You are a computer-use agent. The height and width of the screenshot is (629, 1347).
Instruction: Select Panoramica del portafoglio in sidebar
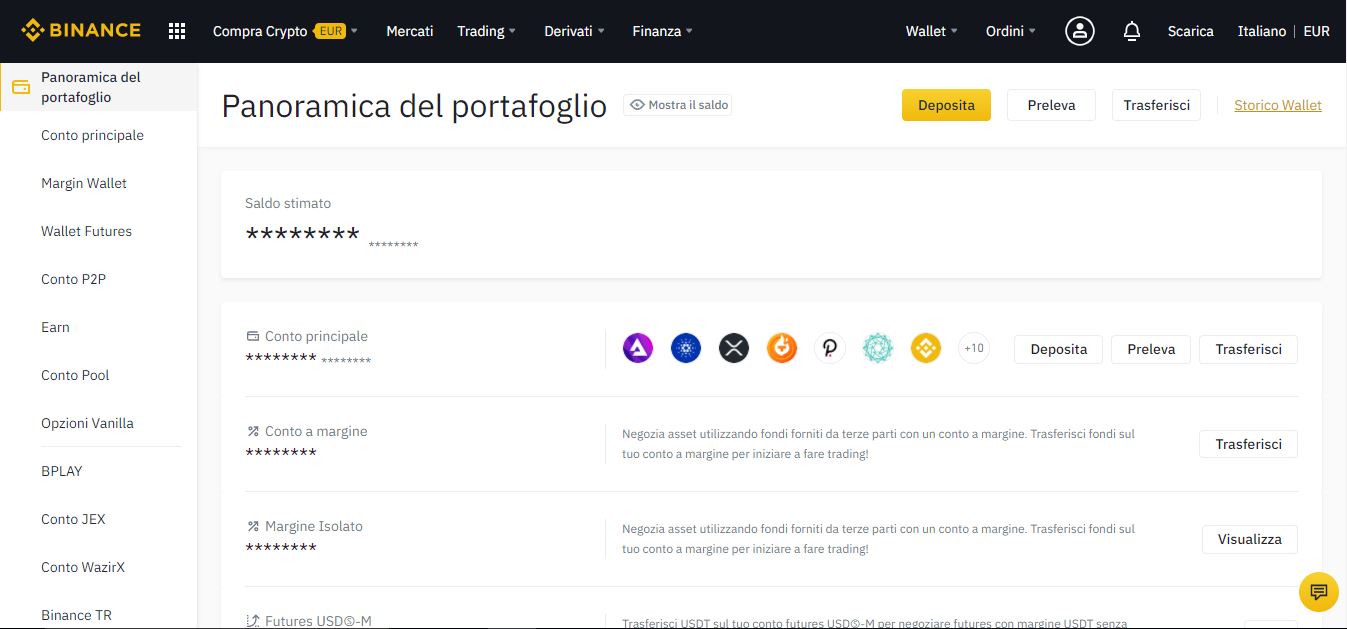[99, 87]
